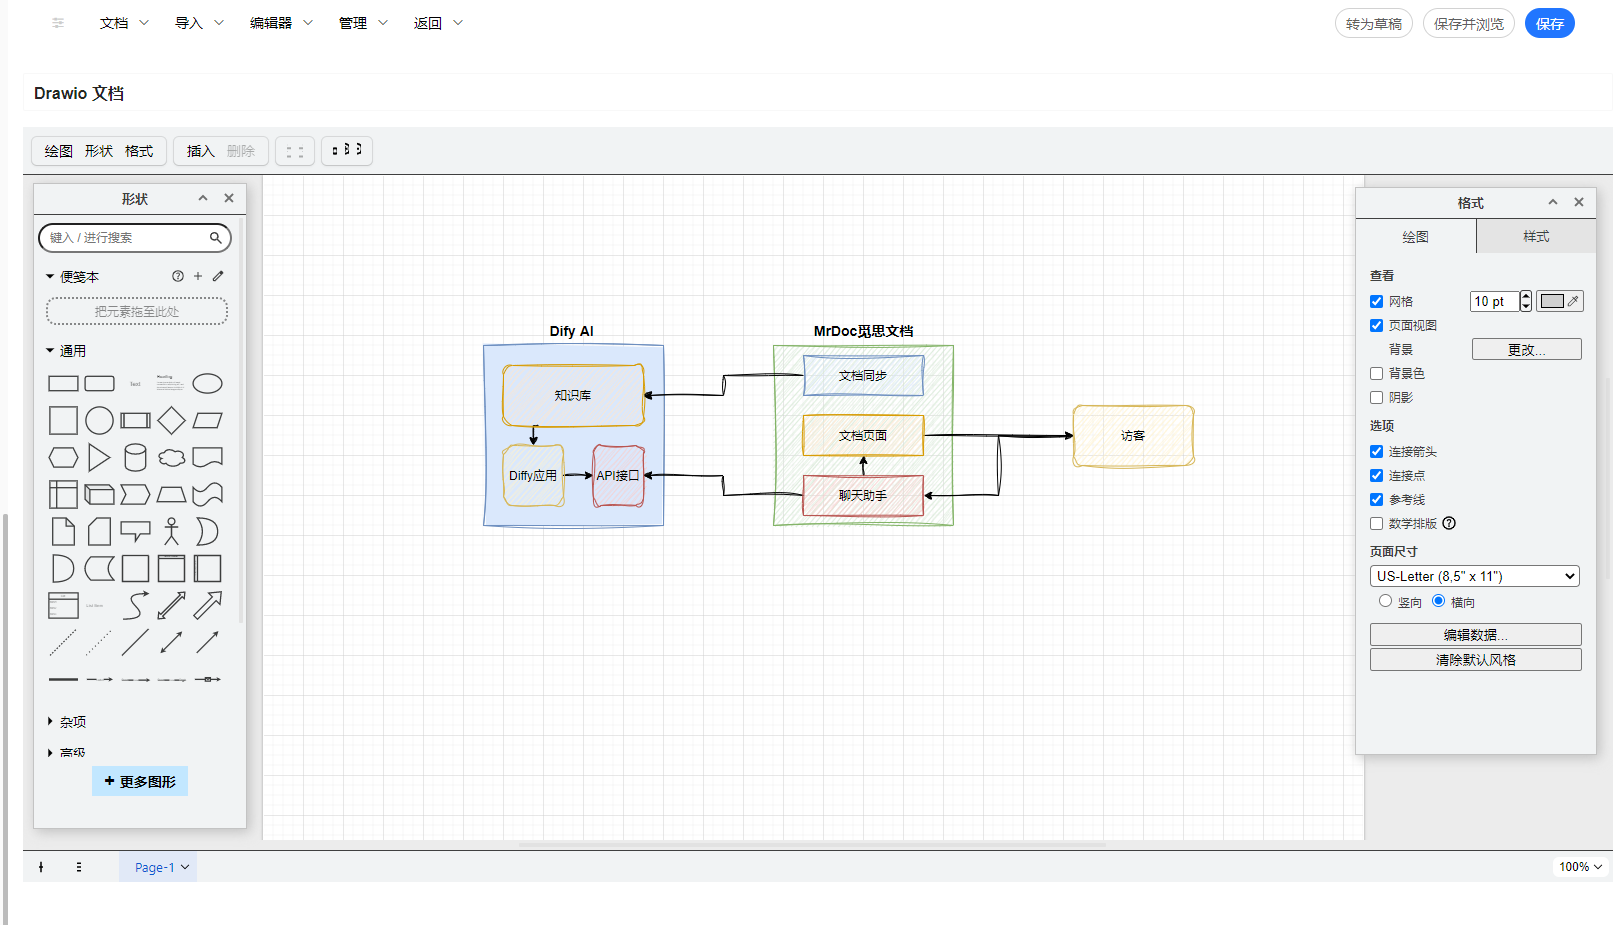Click the actor stick figure shape

[171, 531]
